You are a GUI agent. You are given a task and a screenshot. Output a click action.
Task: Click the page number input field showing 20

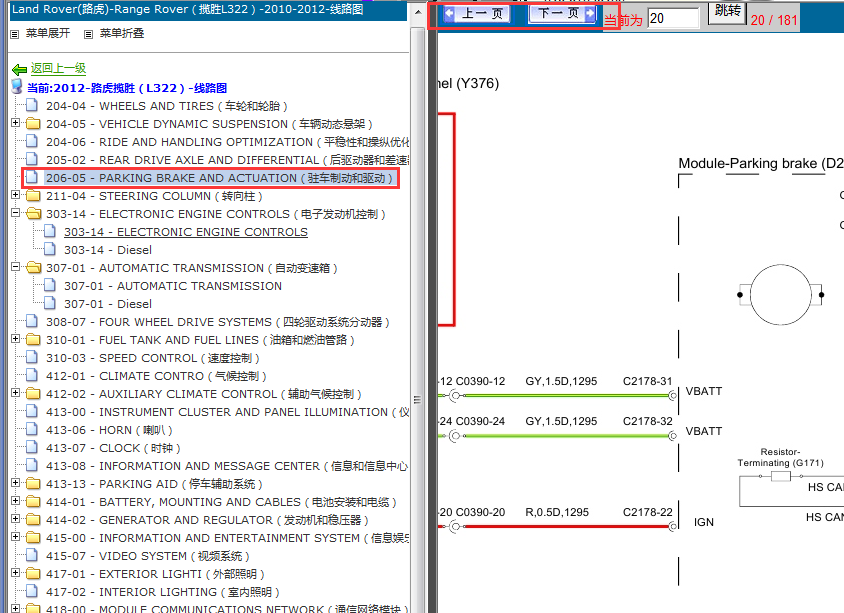click(x=673, y=18)
